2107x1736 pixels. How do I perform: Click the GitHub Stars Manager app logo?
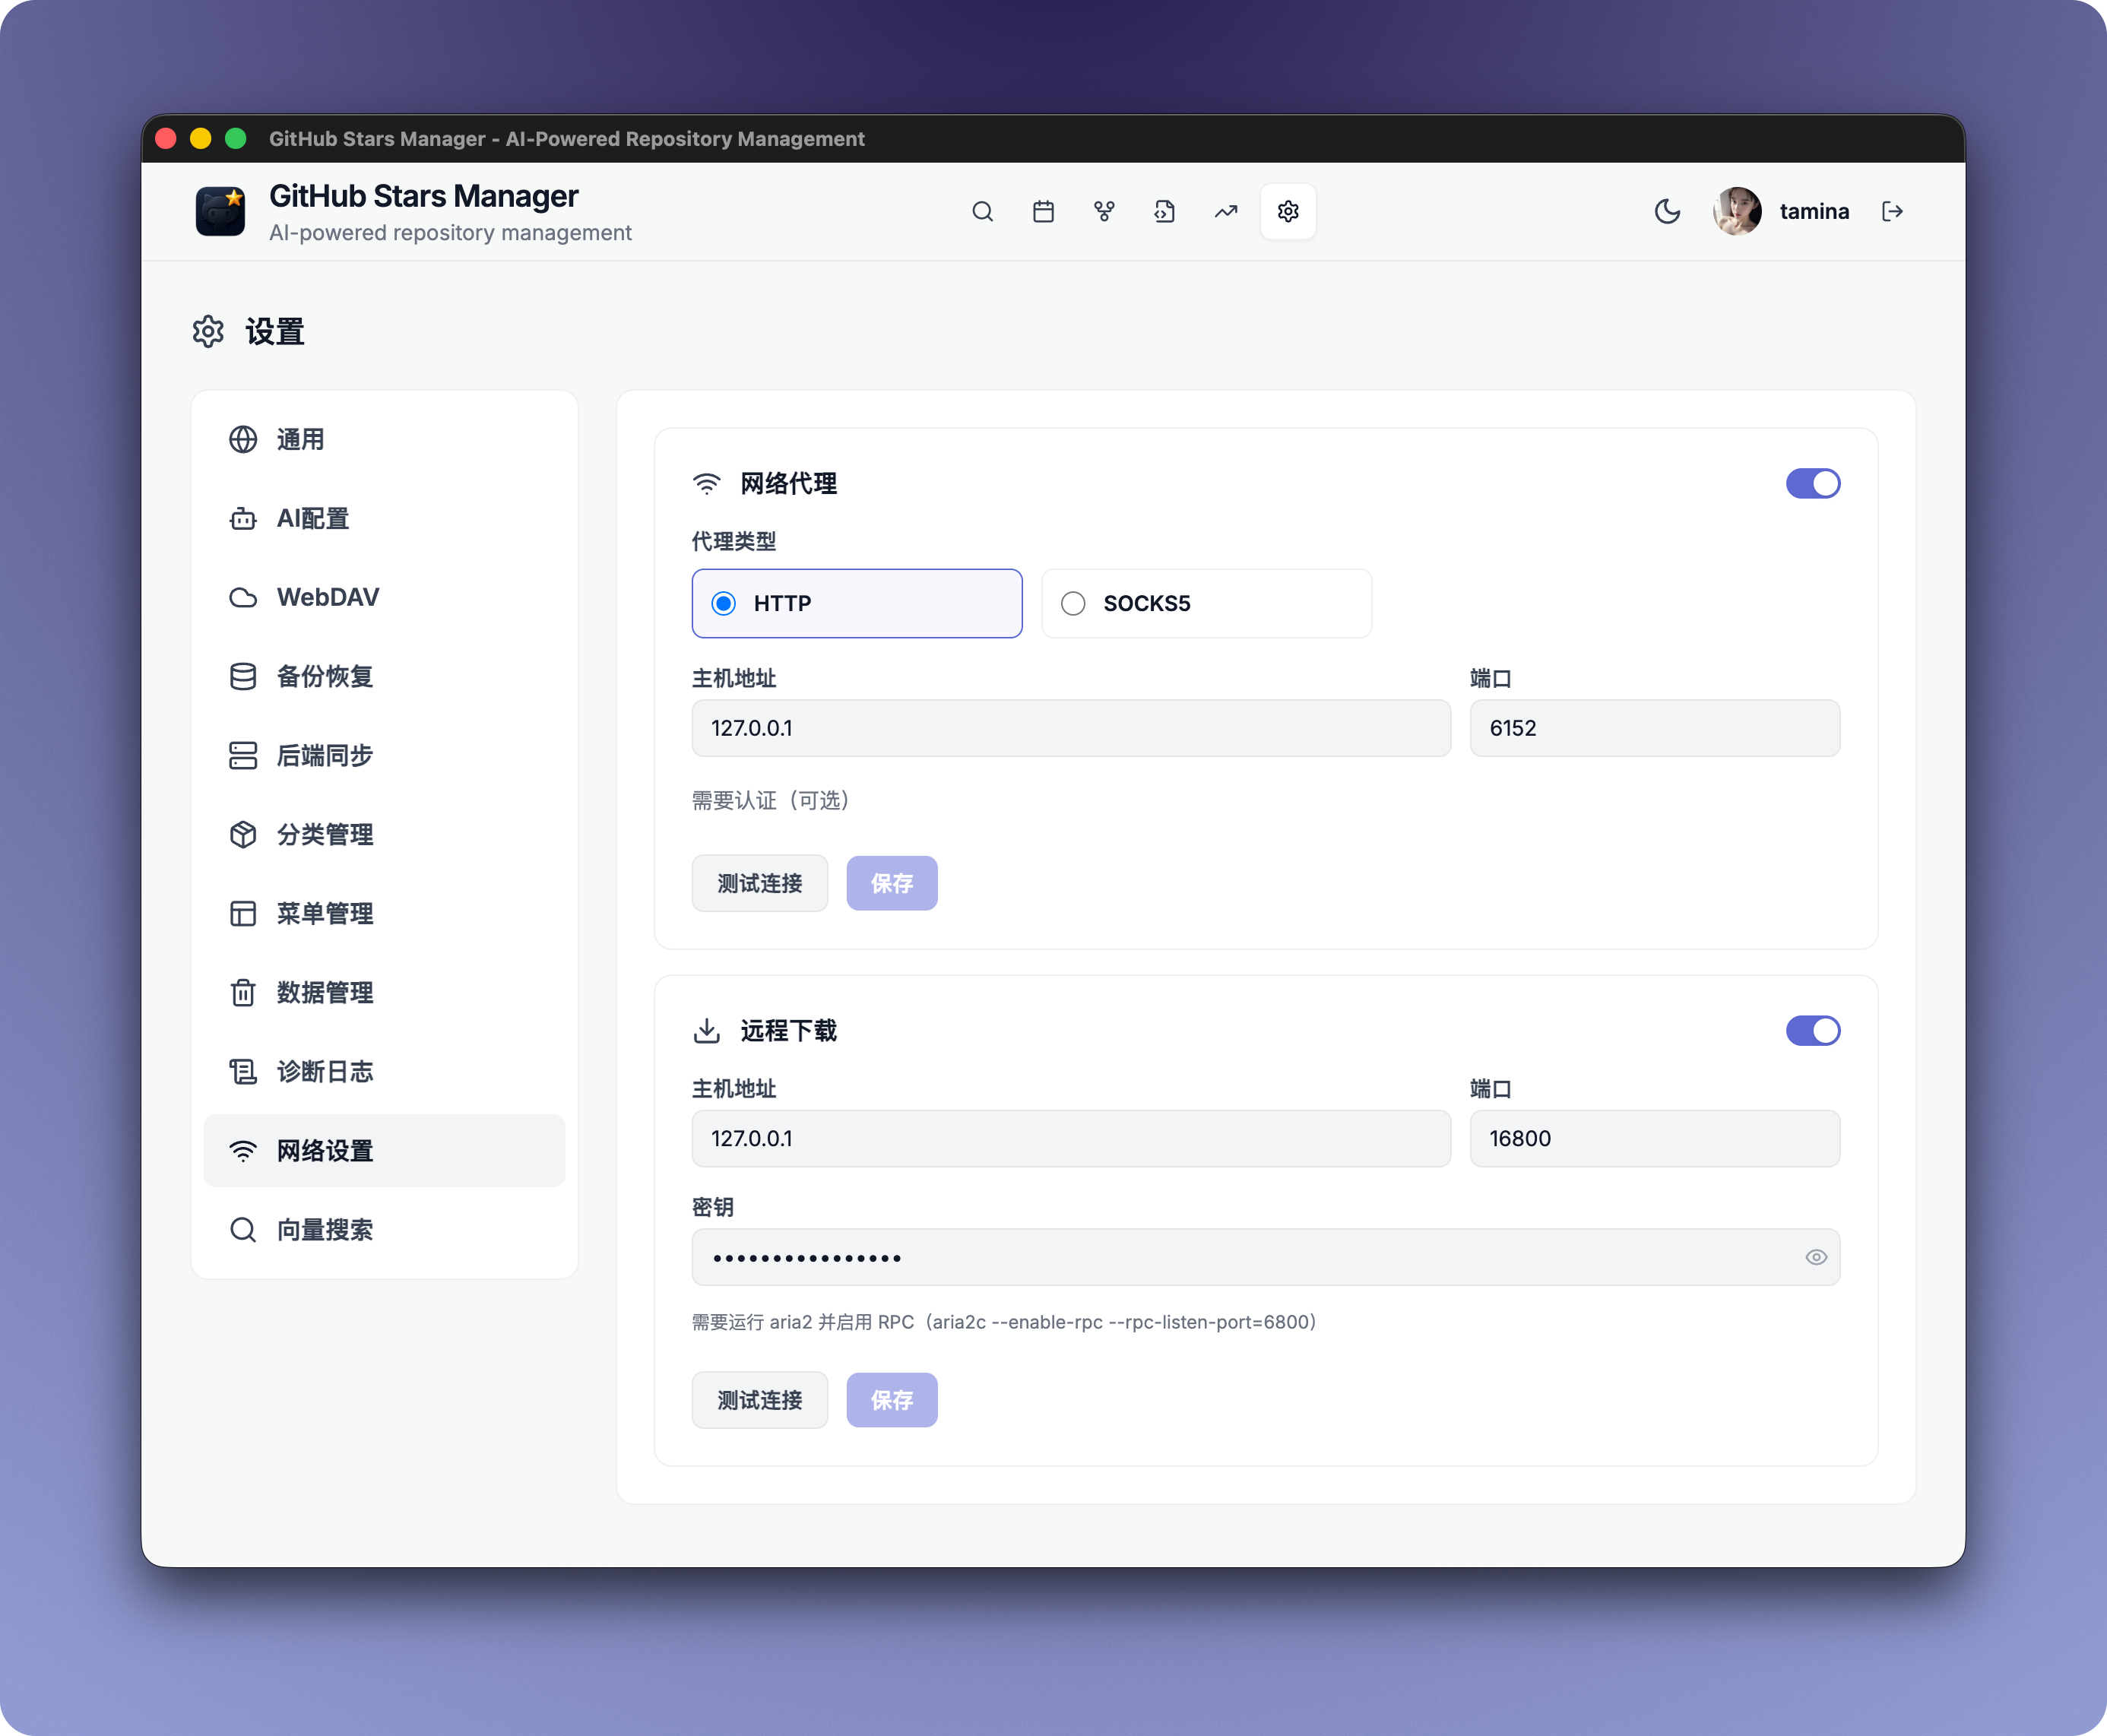pyautogui.click(x=220, y=212)
